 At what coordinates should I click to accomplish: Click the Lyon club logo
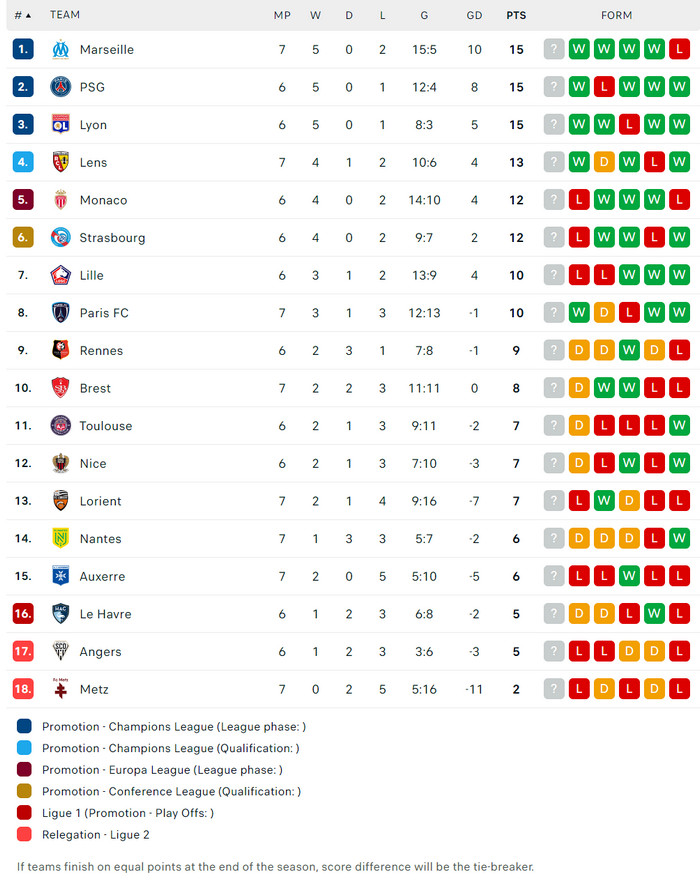[x=61, y=124]
